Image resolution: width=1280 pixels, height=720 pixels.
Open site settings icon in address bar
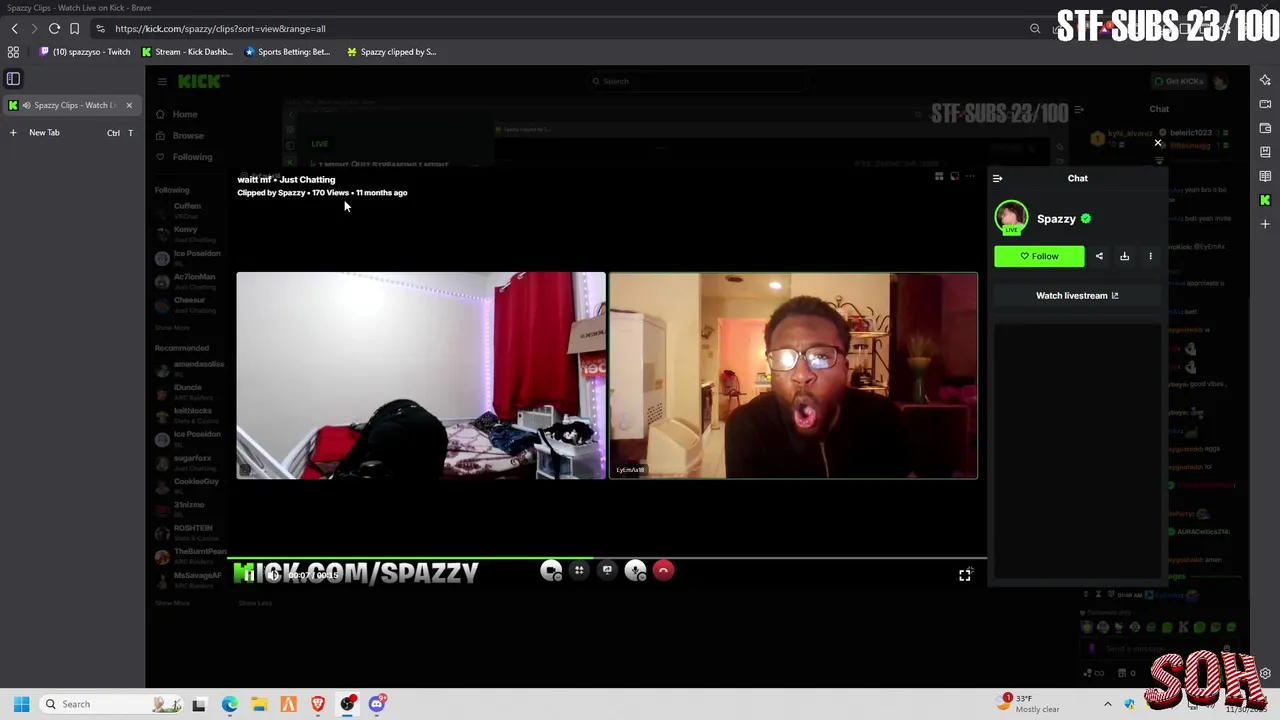click(x=100, y=29)
